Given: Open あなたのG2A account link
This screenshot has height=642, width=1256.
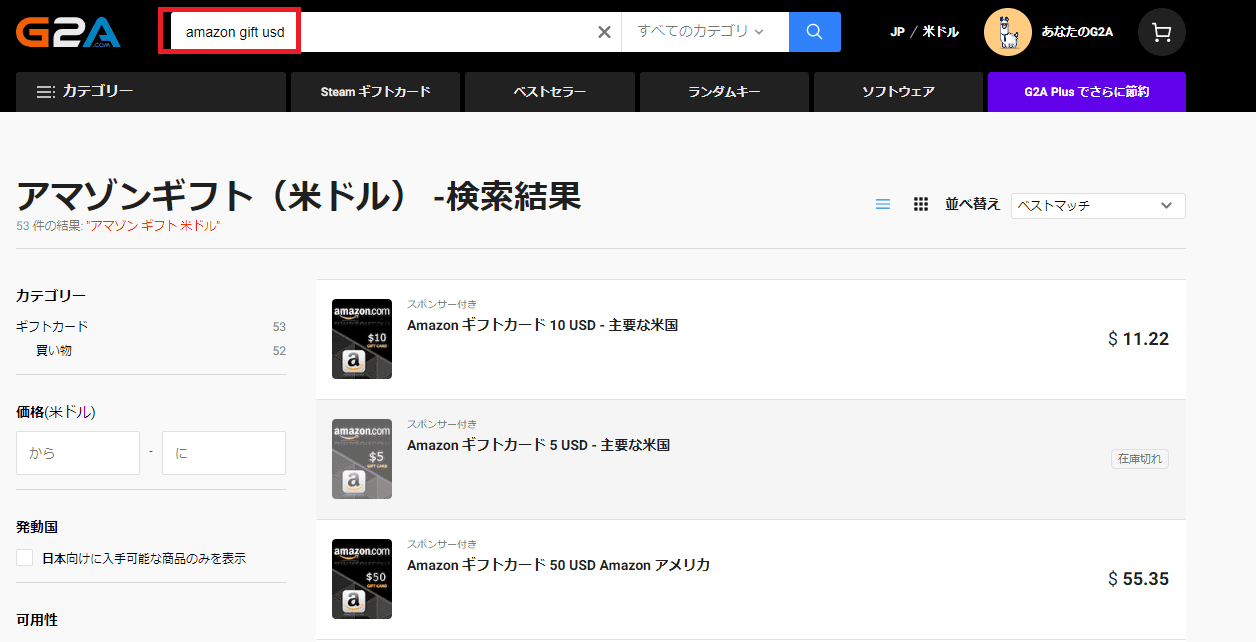Looking at the screenshot, I should pyautogui.click(x=1077, y=32).
